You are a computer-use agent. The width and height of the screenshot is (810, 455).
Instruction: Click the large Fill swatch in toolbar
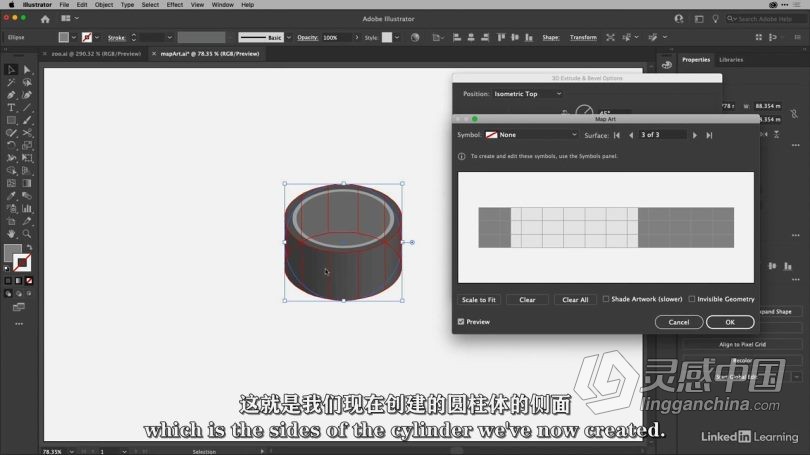pyautogui.click(x=12, y=253)
